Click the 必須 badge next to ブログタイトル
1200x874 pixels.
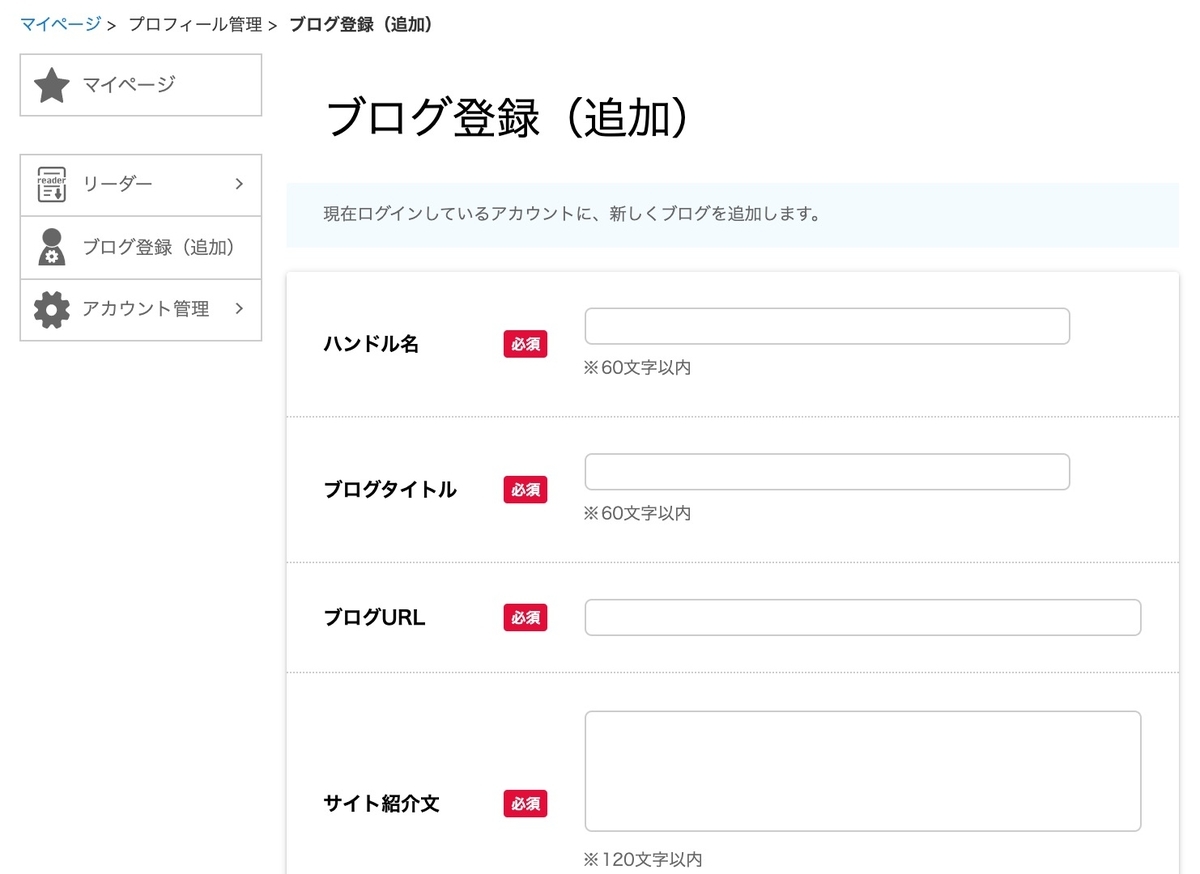(525, 490)
